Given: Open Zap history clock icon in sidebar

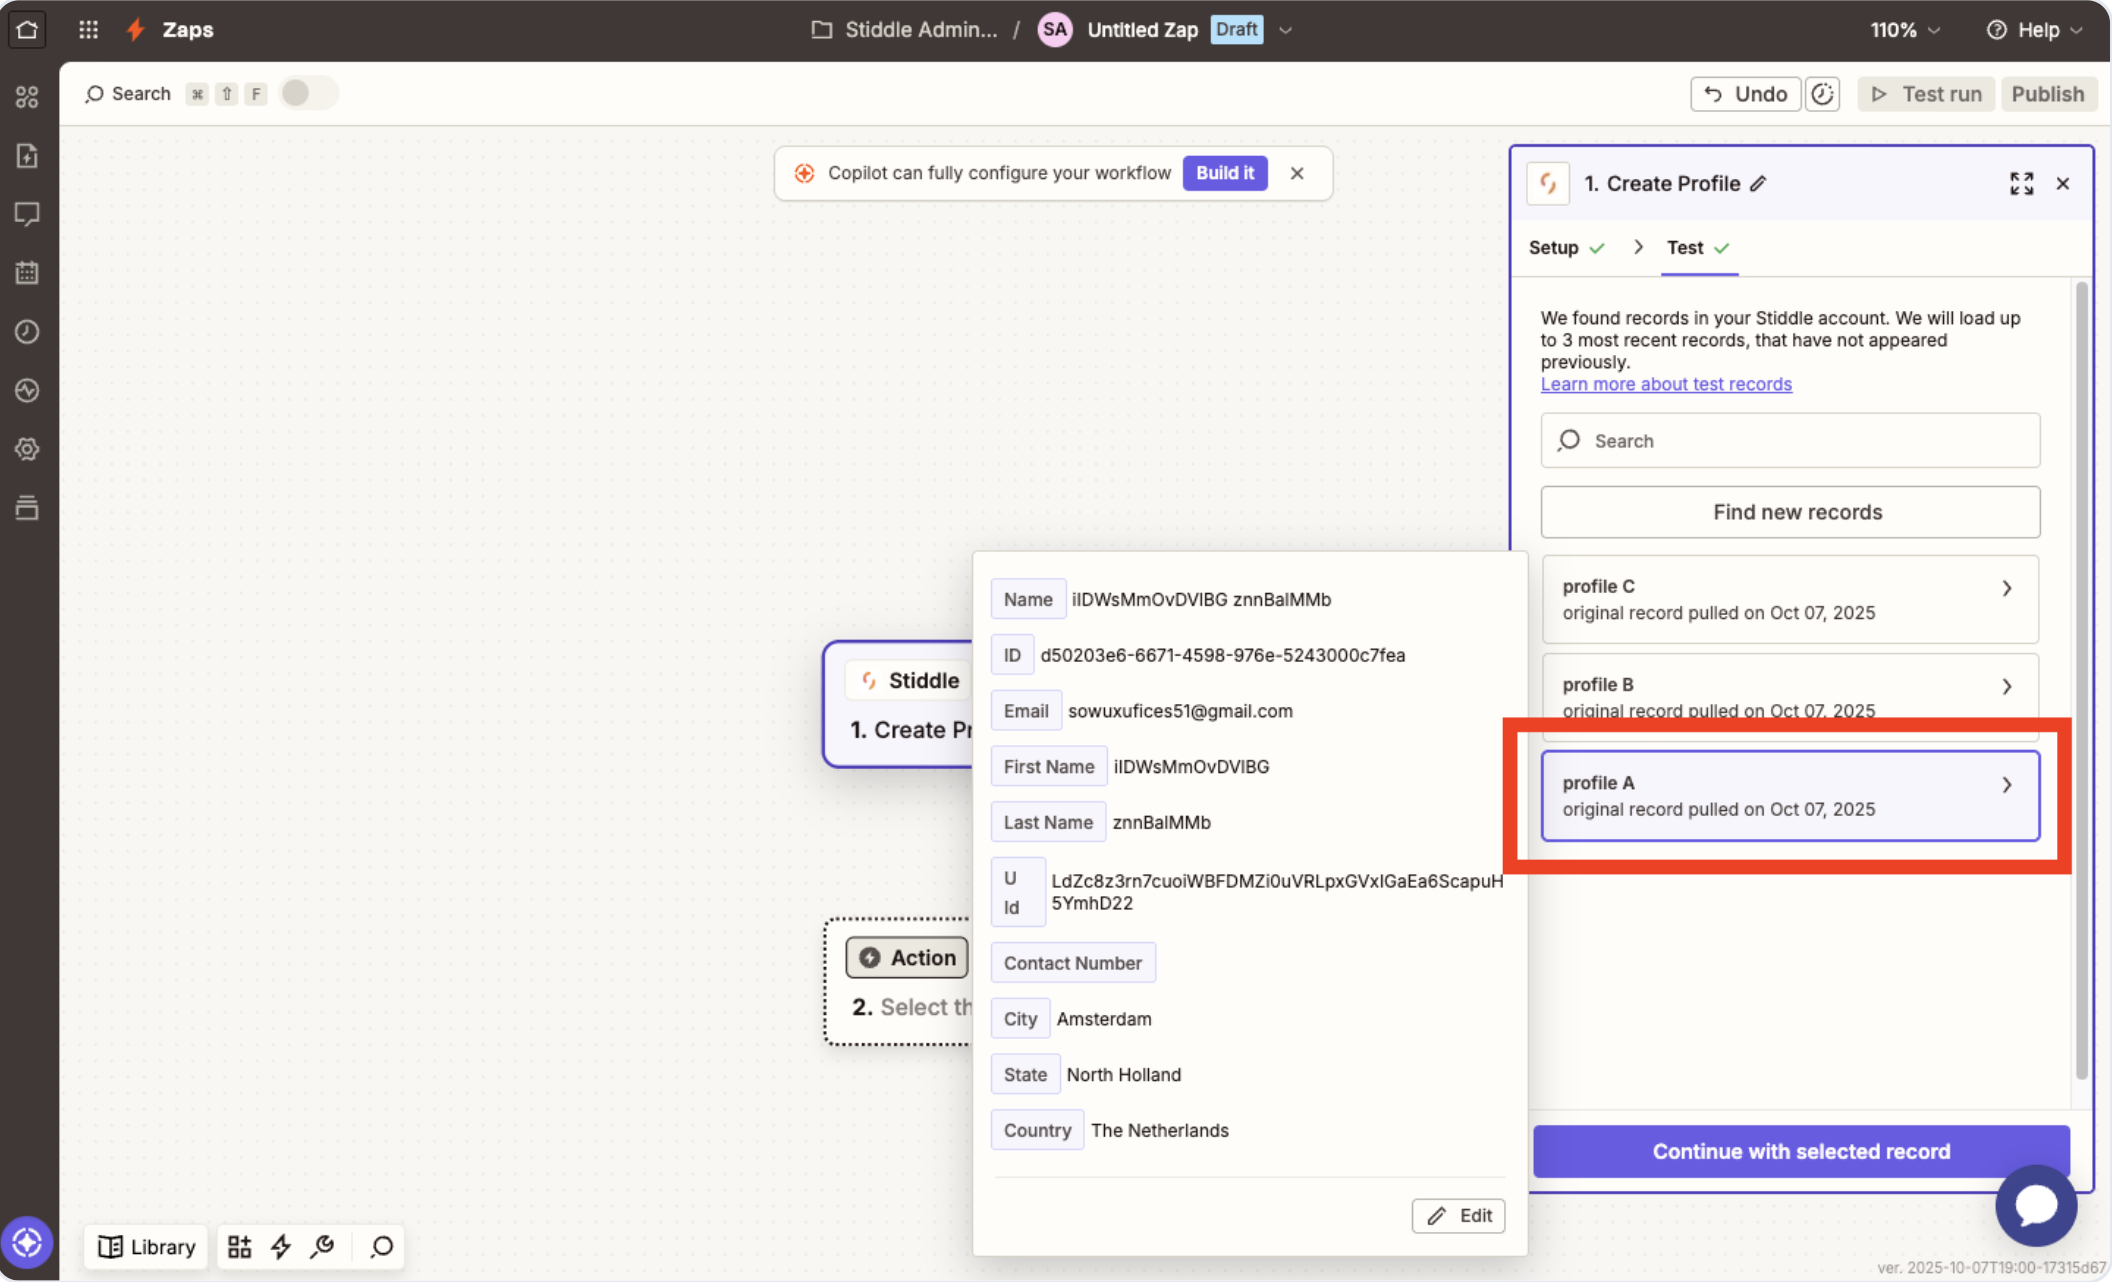Looking at the screenshot, I should pos(27,331).
